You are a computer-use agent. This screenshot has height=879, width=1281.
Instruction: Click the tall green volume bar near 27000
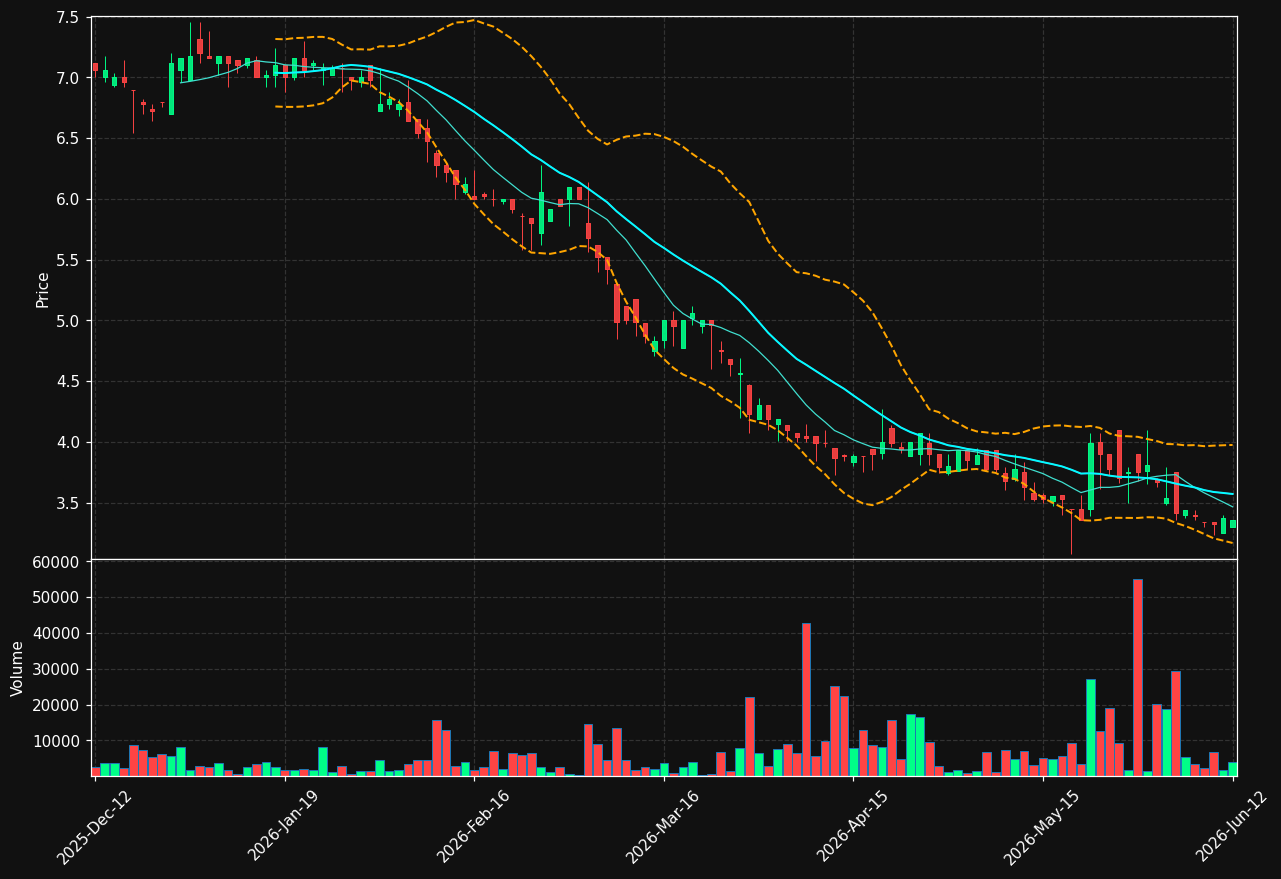coord(1090,728)
